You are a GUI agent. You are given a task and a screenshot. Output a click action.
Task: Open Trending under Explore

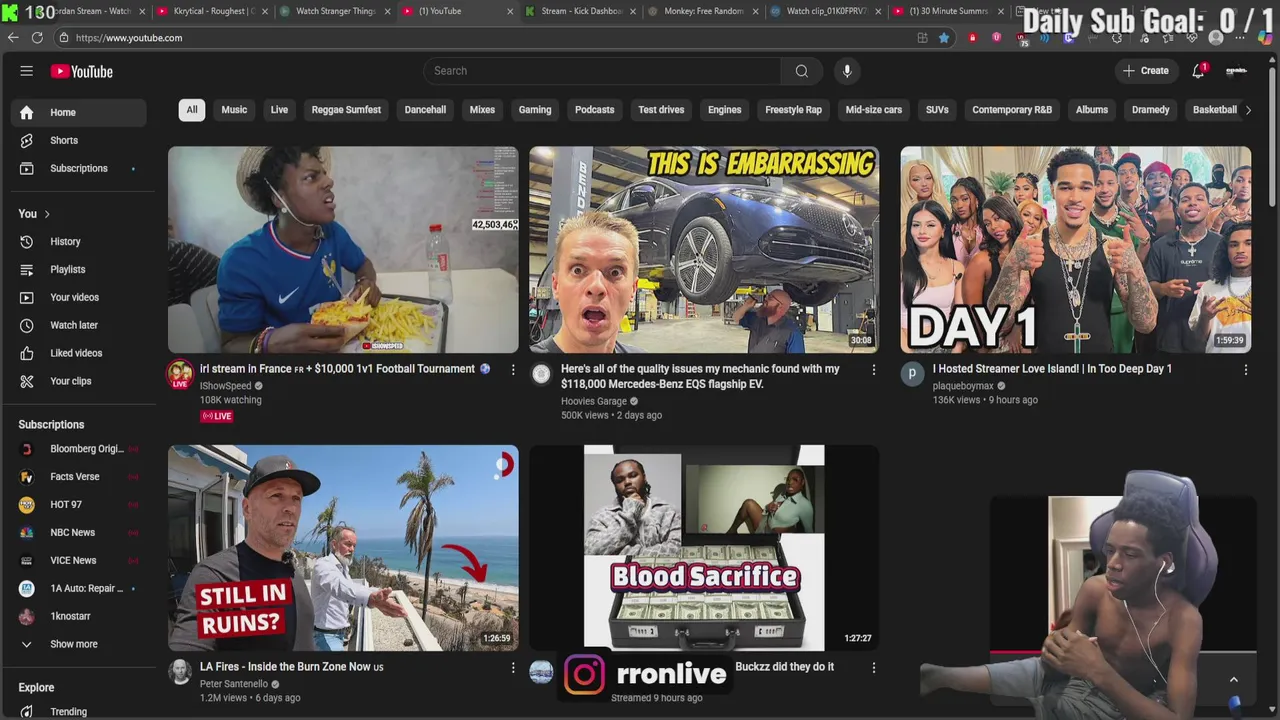pyautogui.click(x=79, y=711)
